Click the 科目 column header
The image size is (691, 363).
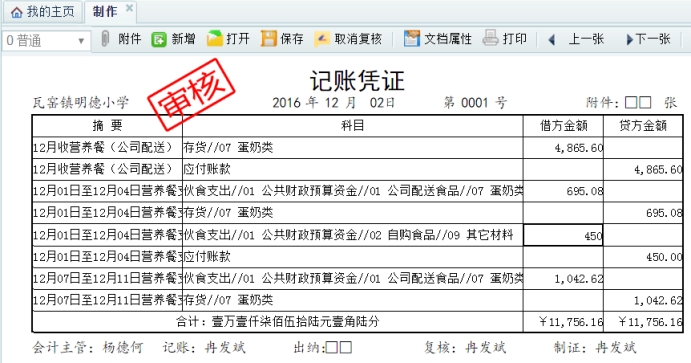click(x=353, y=126)
